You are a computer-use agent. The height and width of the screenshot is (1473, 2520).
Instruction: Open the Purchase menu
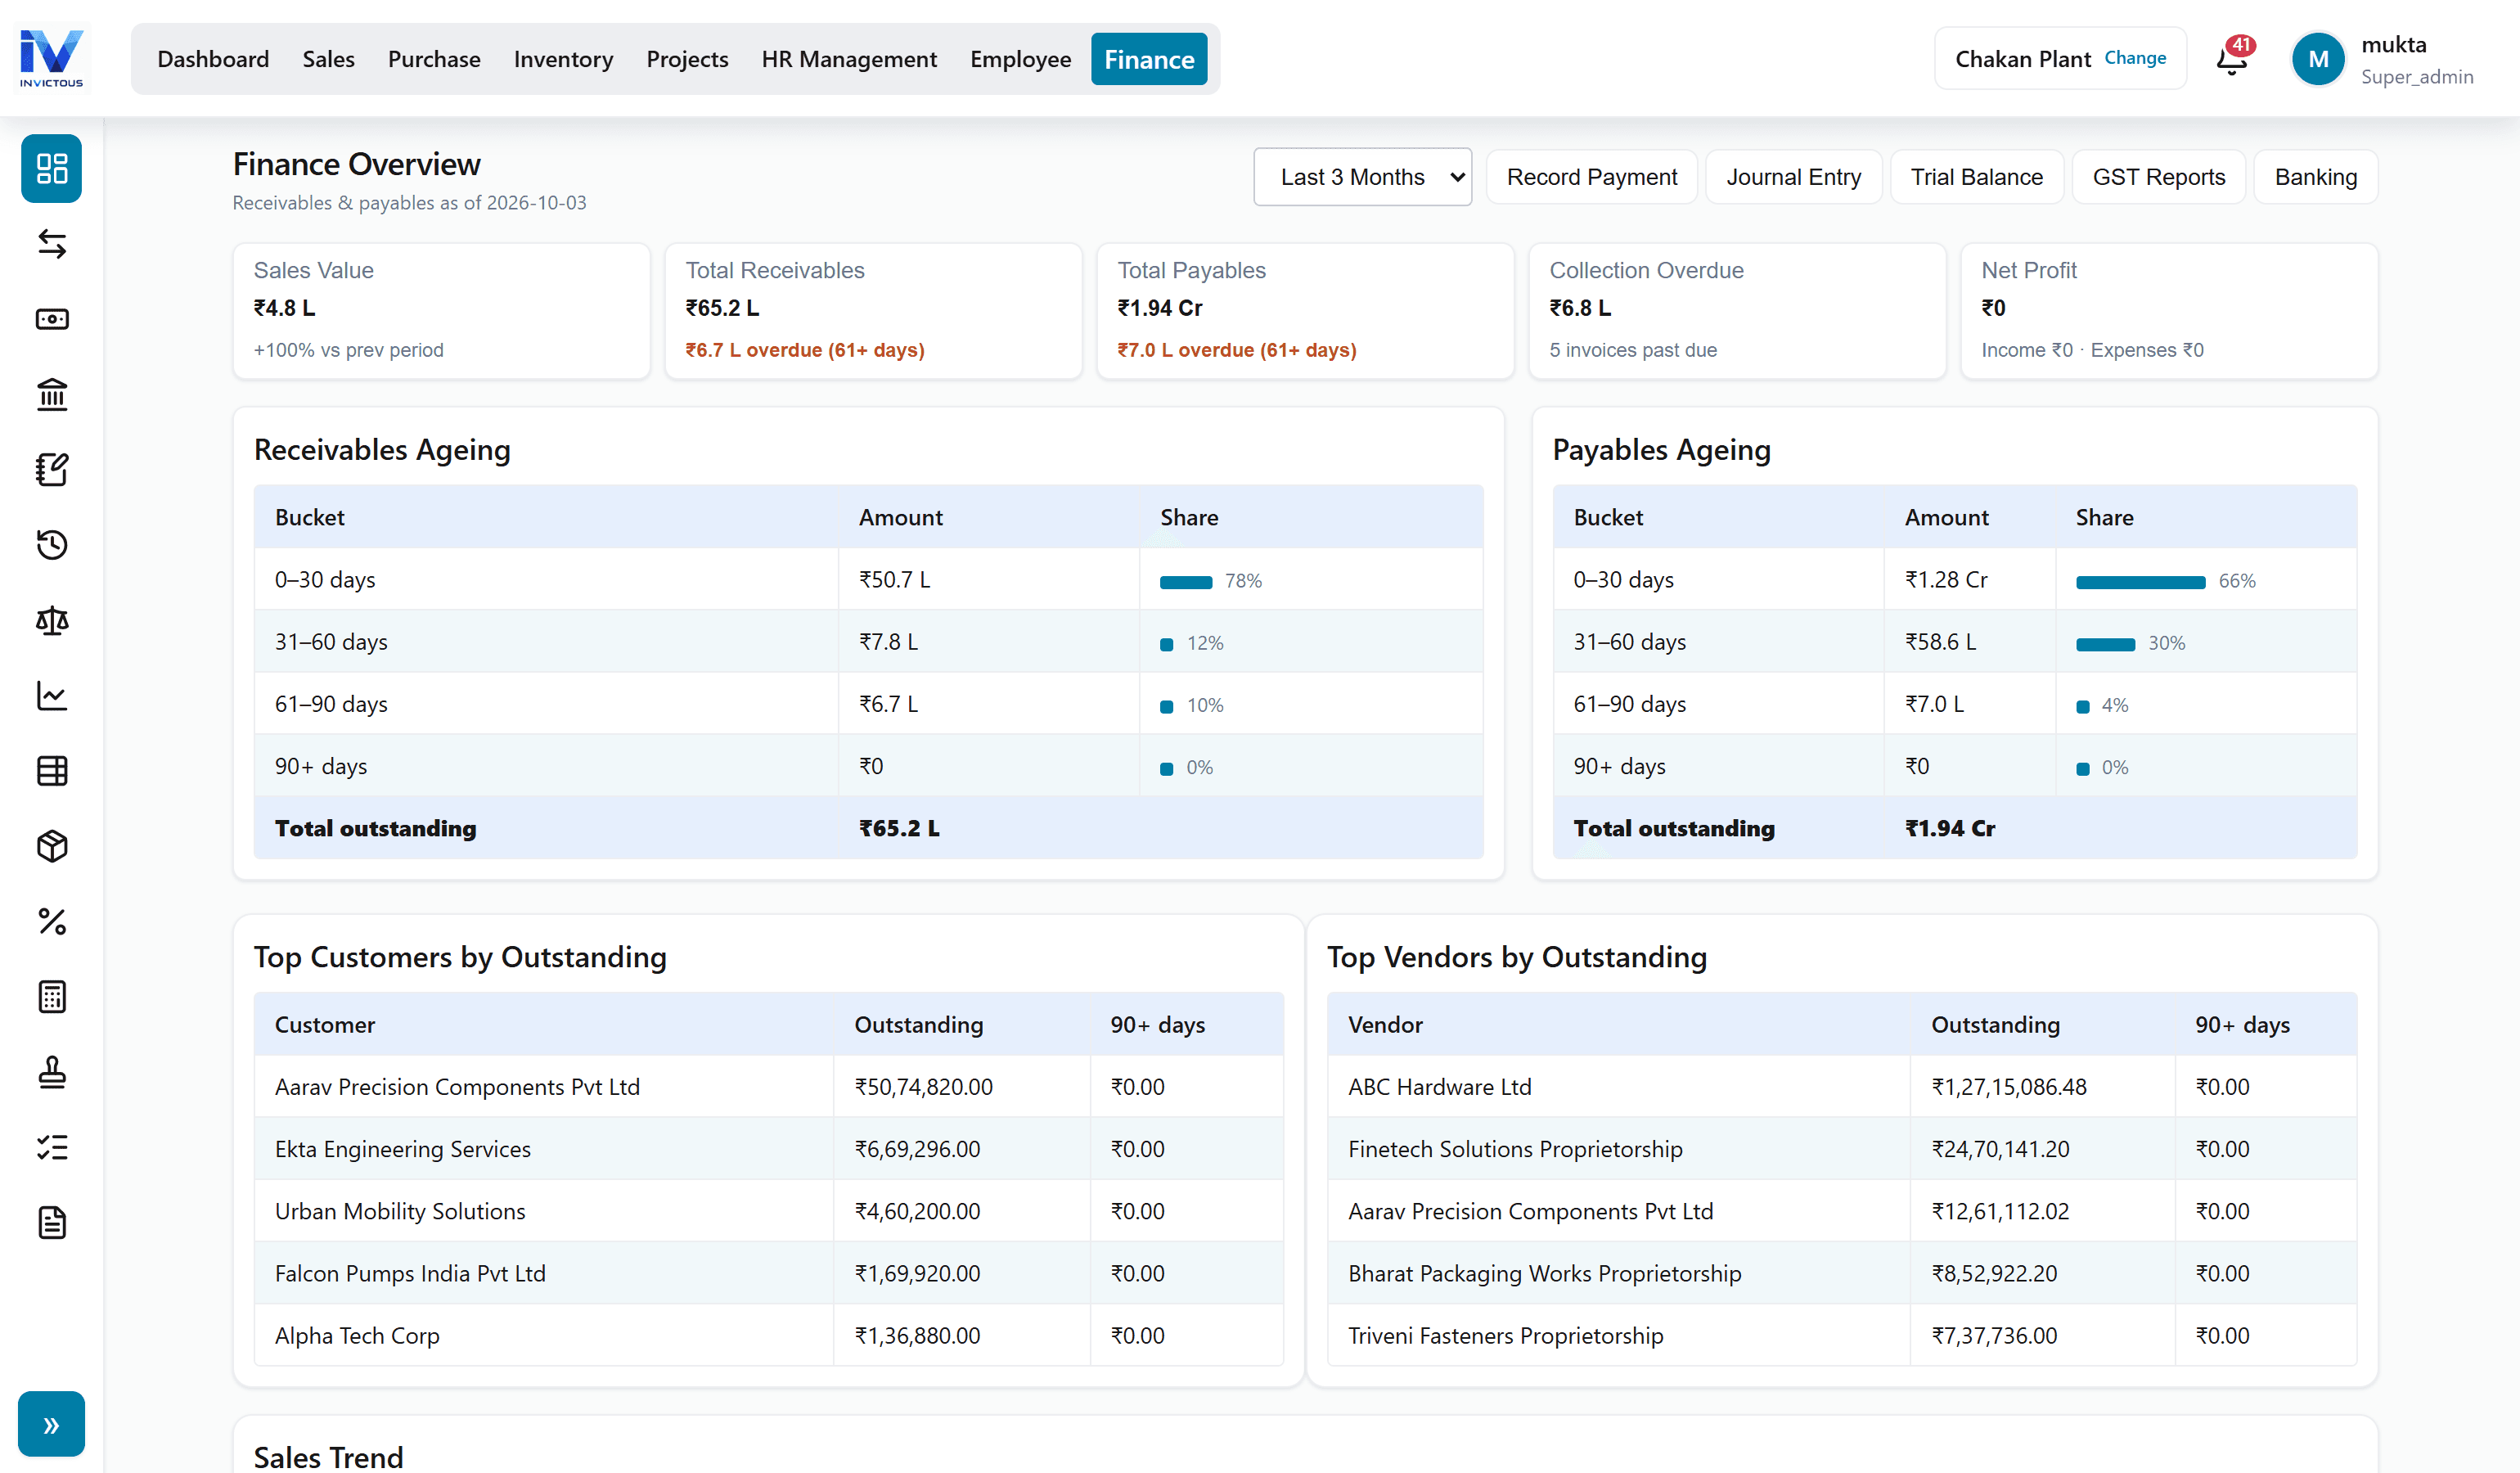click(434, 59)
